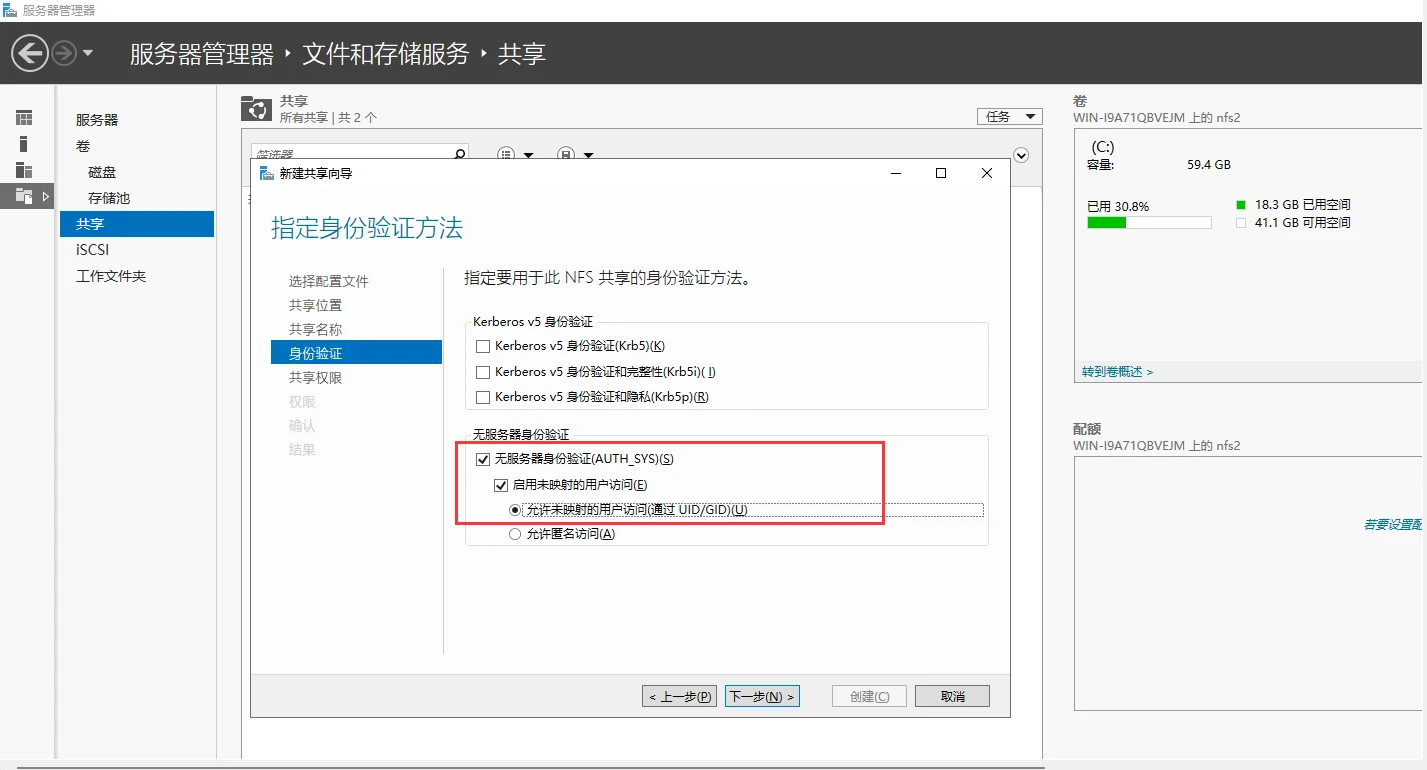Screen dimensions: 1427x770
Task: Select File and Storage Services sidebar icon
Action: [24, 196]
